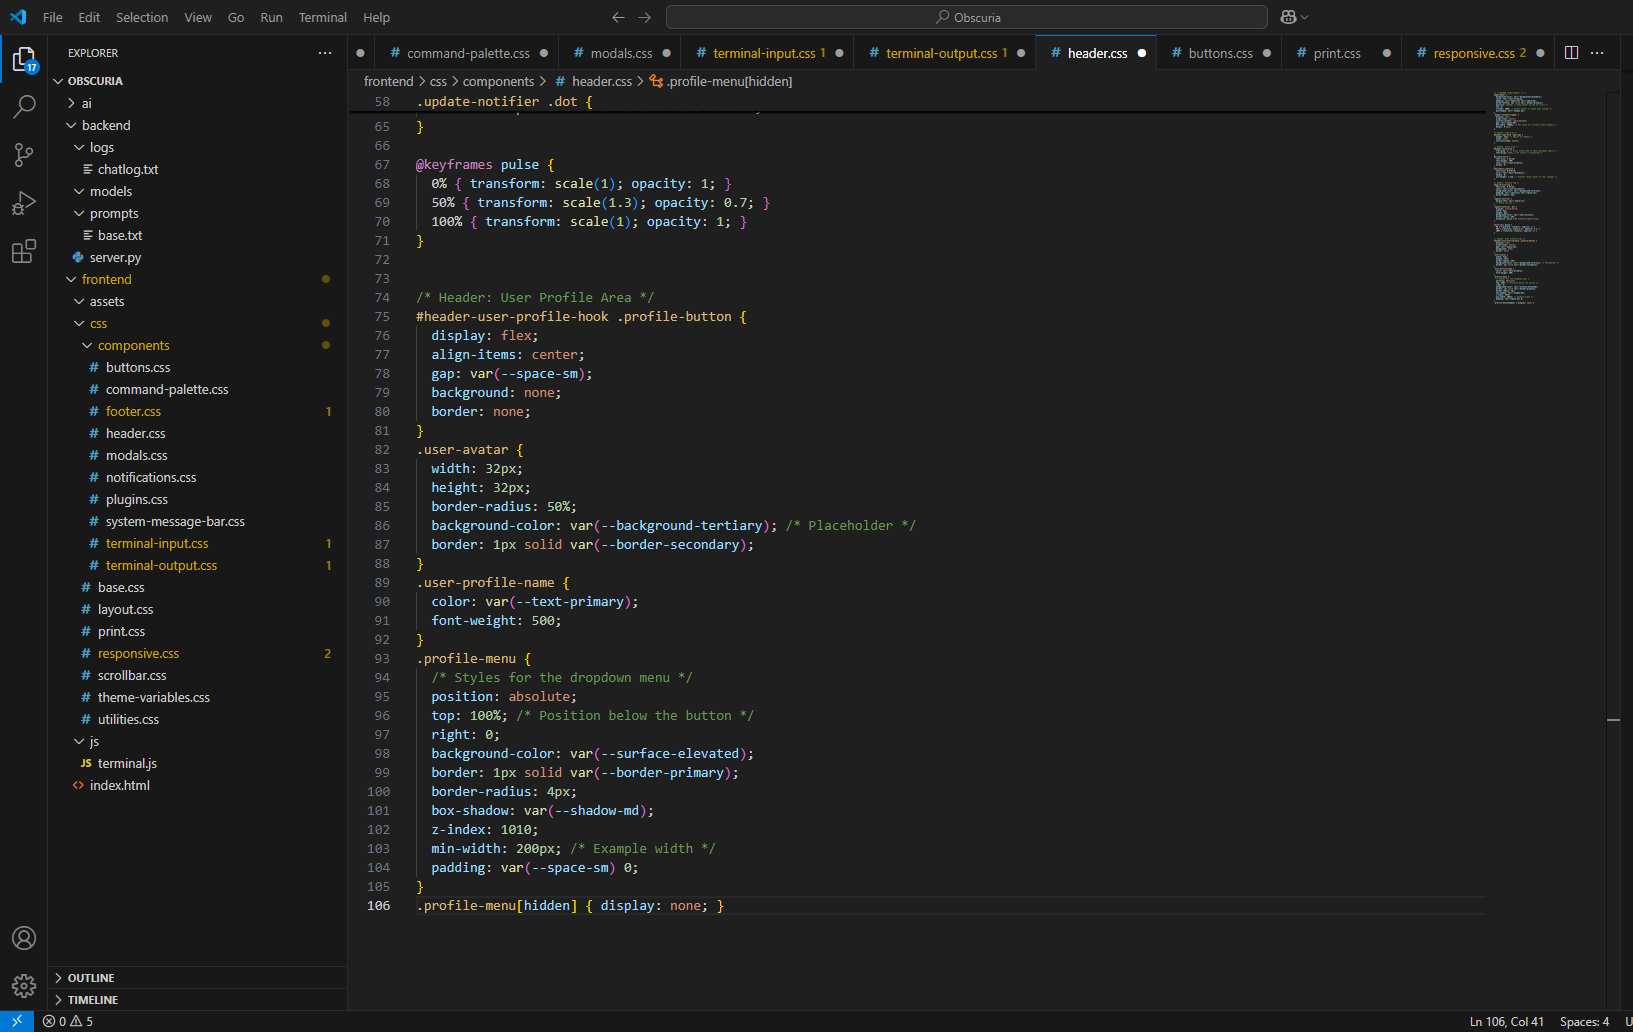Click the Go Forward arrow
Image resolution: width=1633 pixels, height=1032 pixels.
point(644,17)
